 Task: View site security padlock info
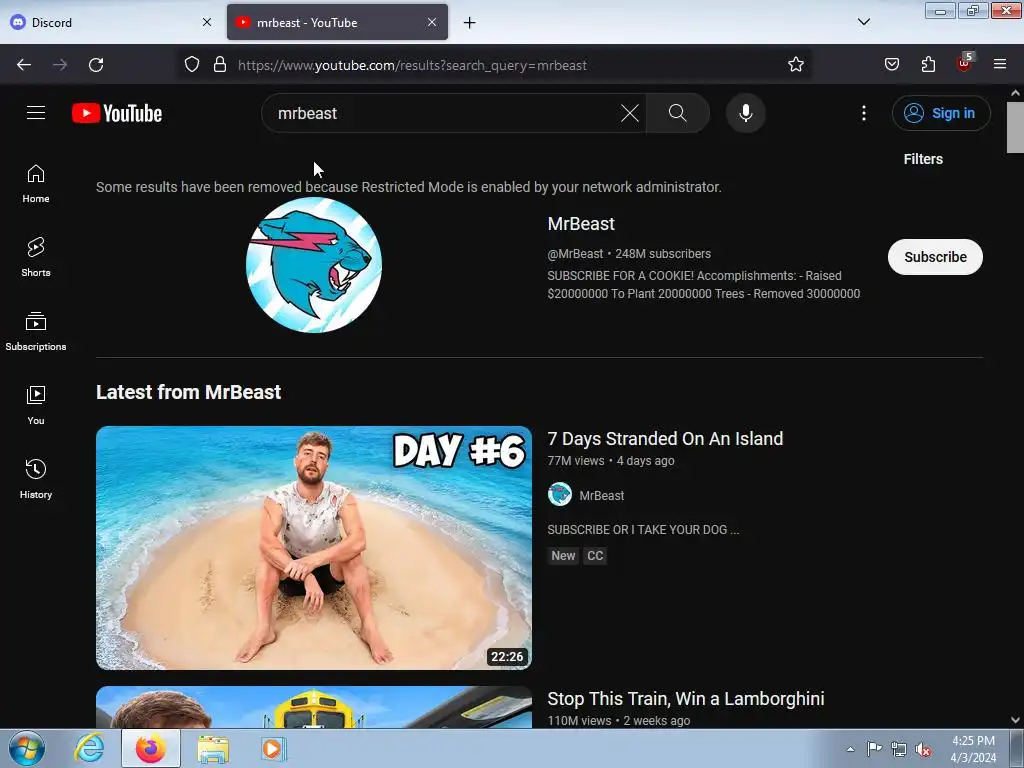coord(220,65)
